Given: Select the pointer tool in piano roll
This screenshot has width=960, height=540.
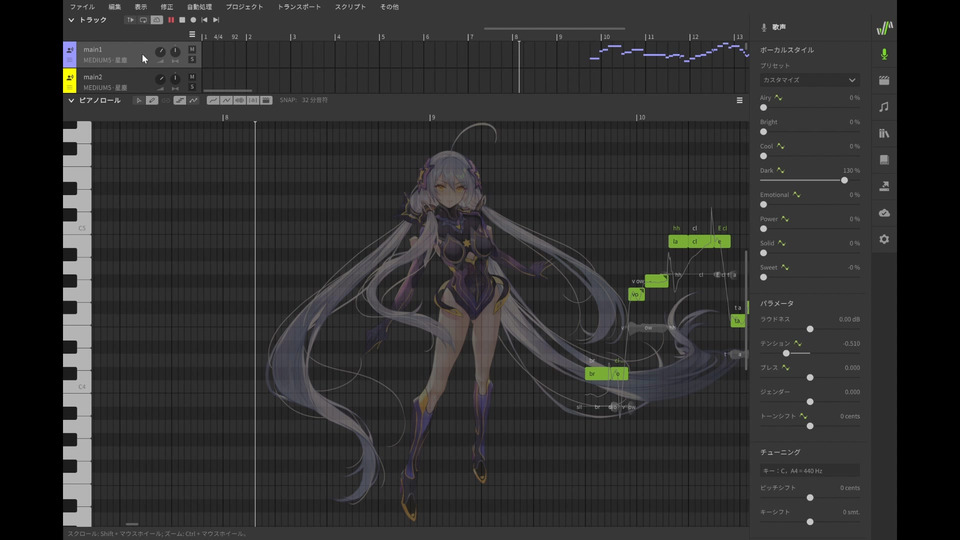Looking at the screenshot, I should (139, 100).
